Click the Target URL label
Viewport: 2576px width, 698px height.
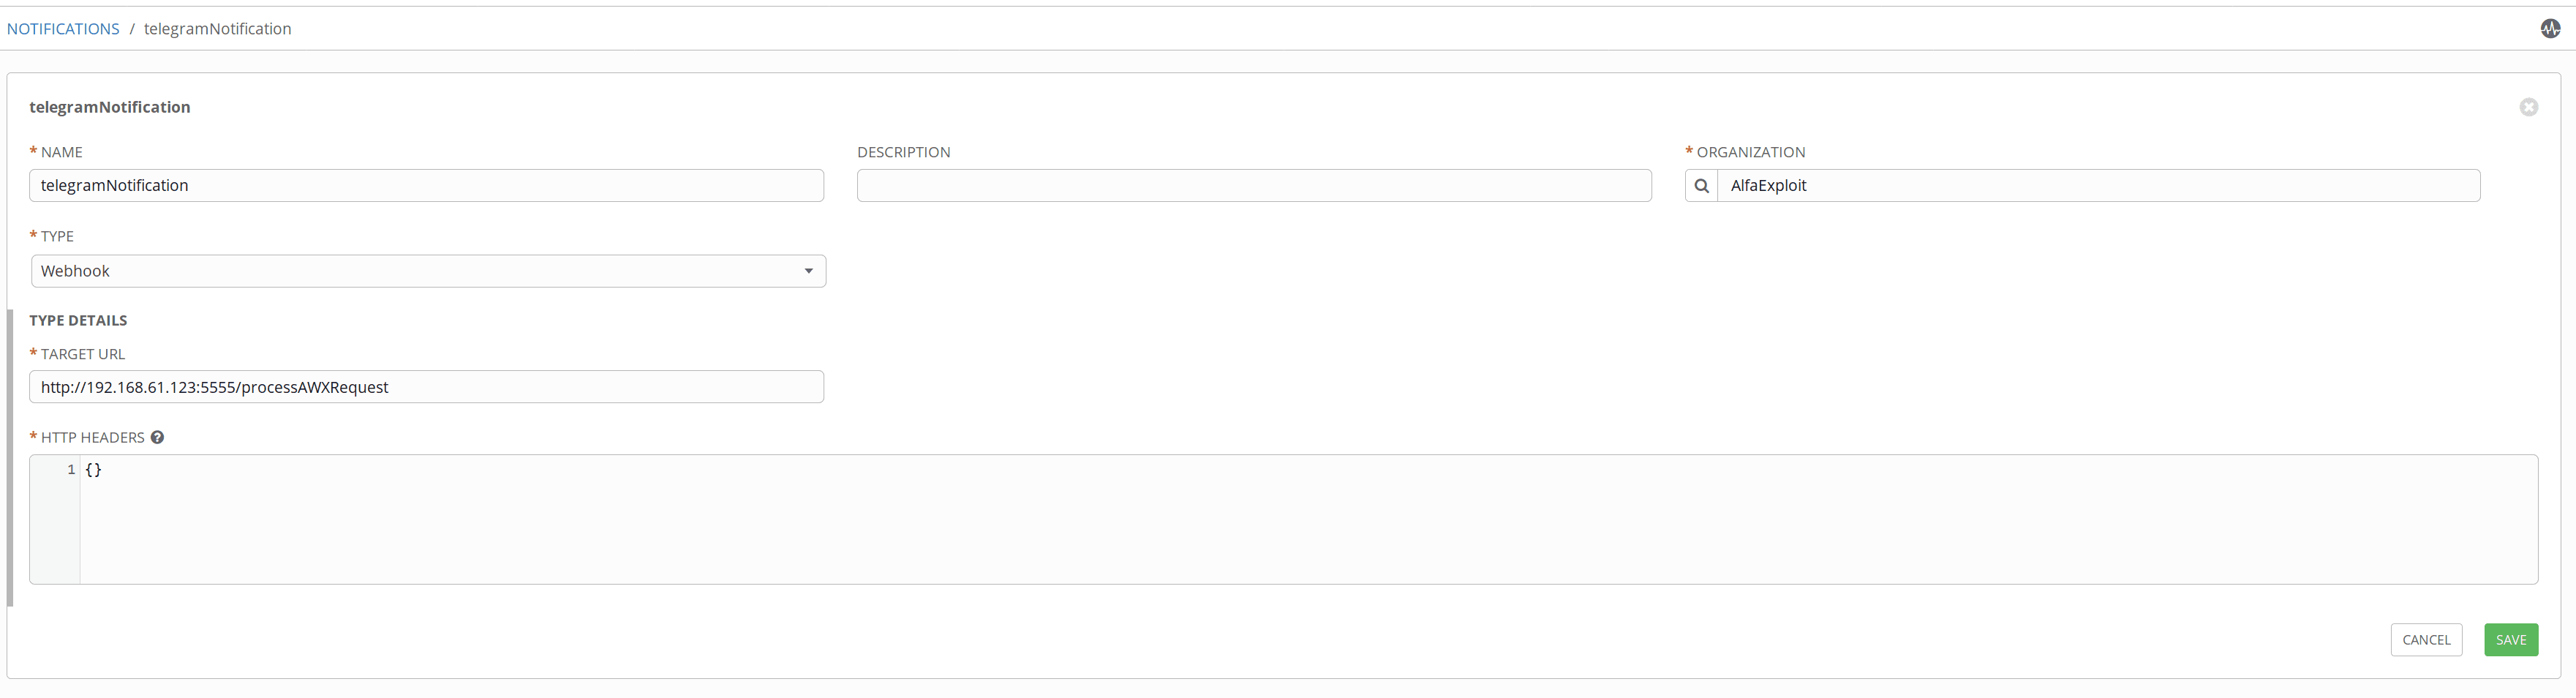83,354
